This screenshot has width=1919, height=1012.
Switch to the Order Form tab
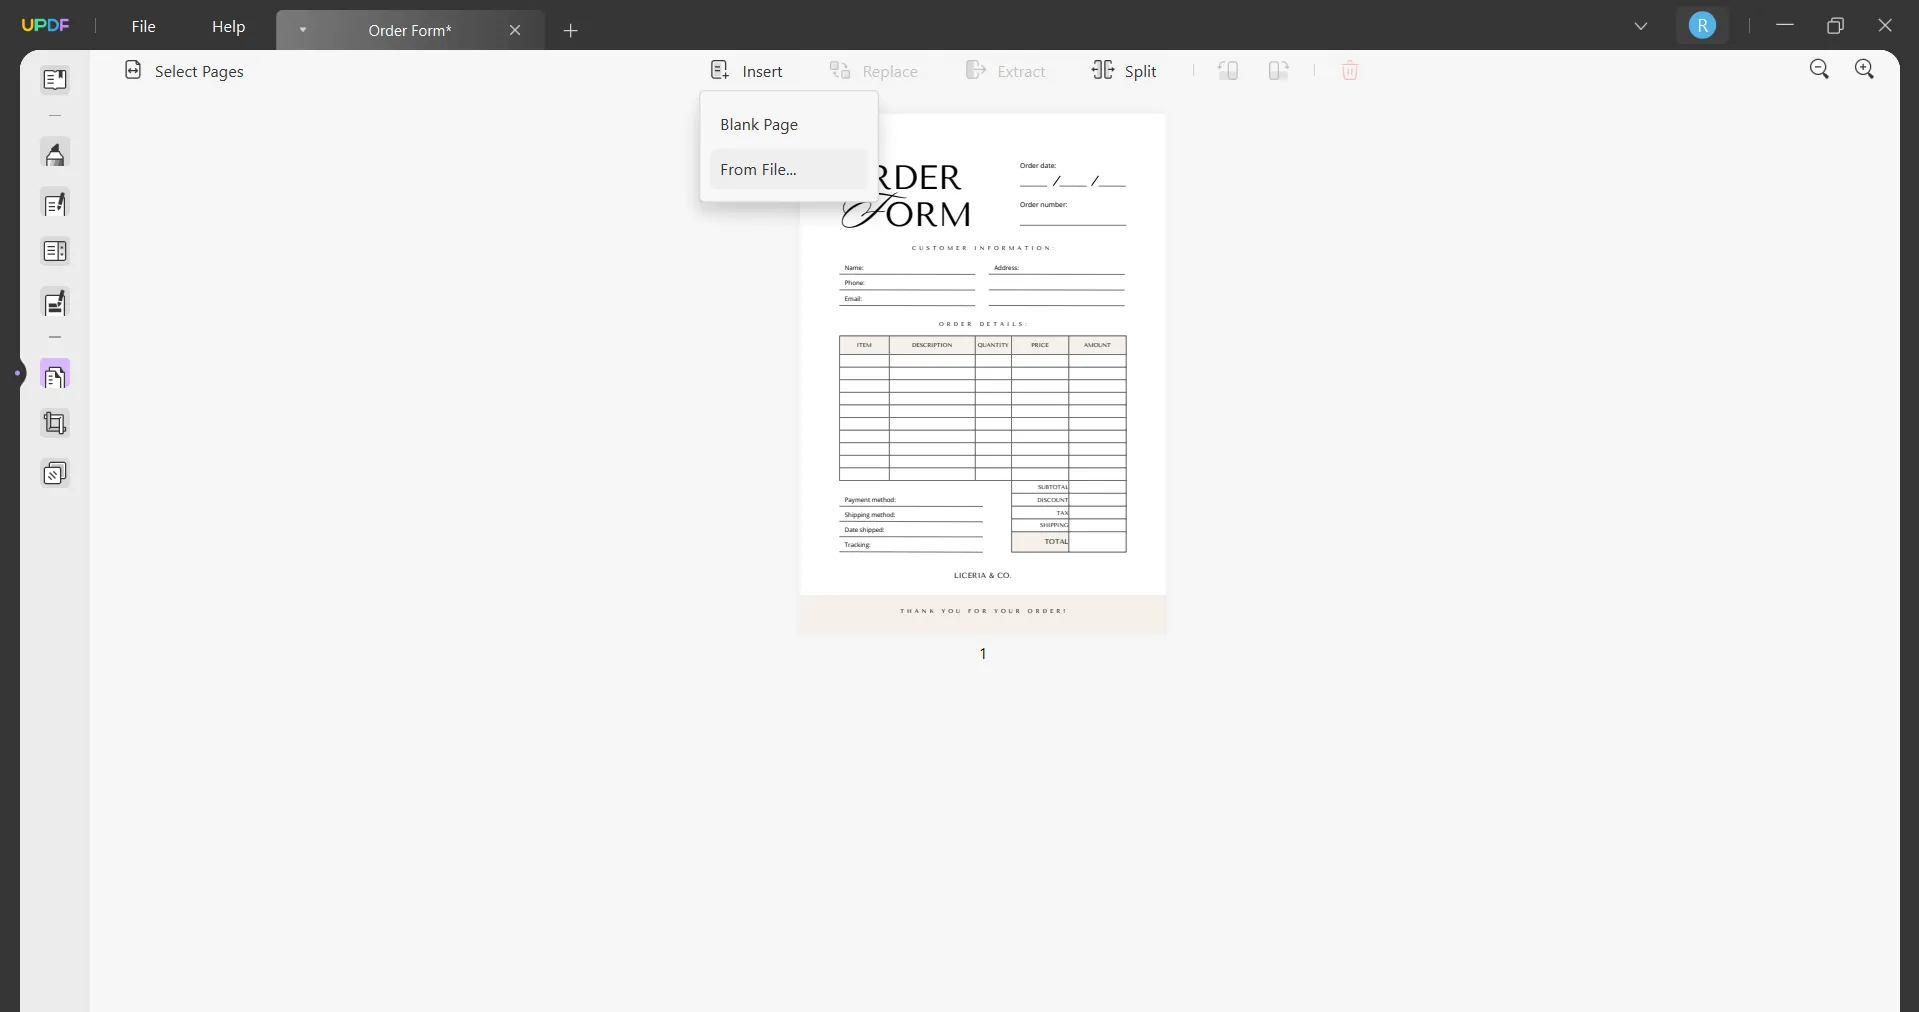pyautogui.click(x=410, y=31)
